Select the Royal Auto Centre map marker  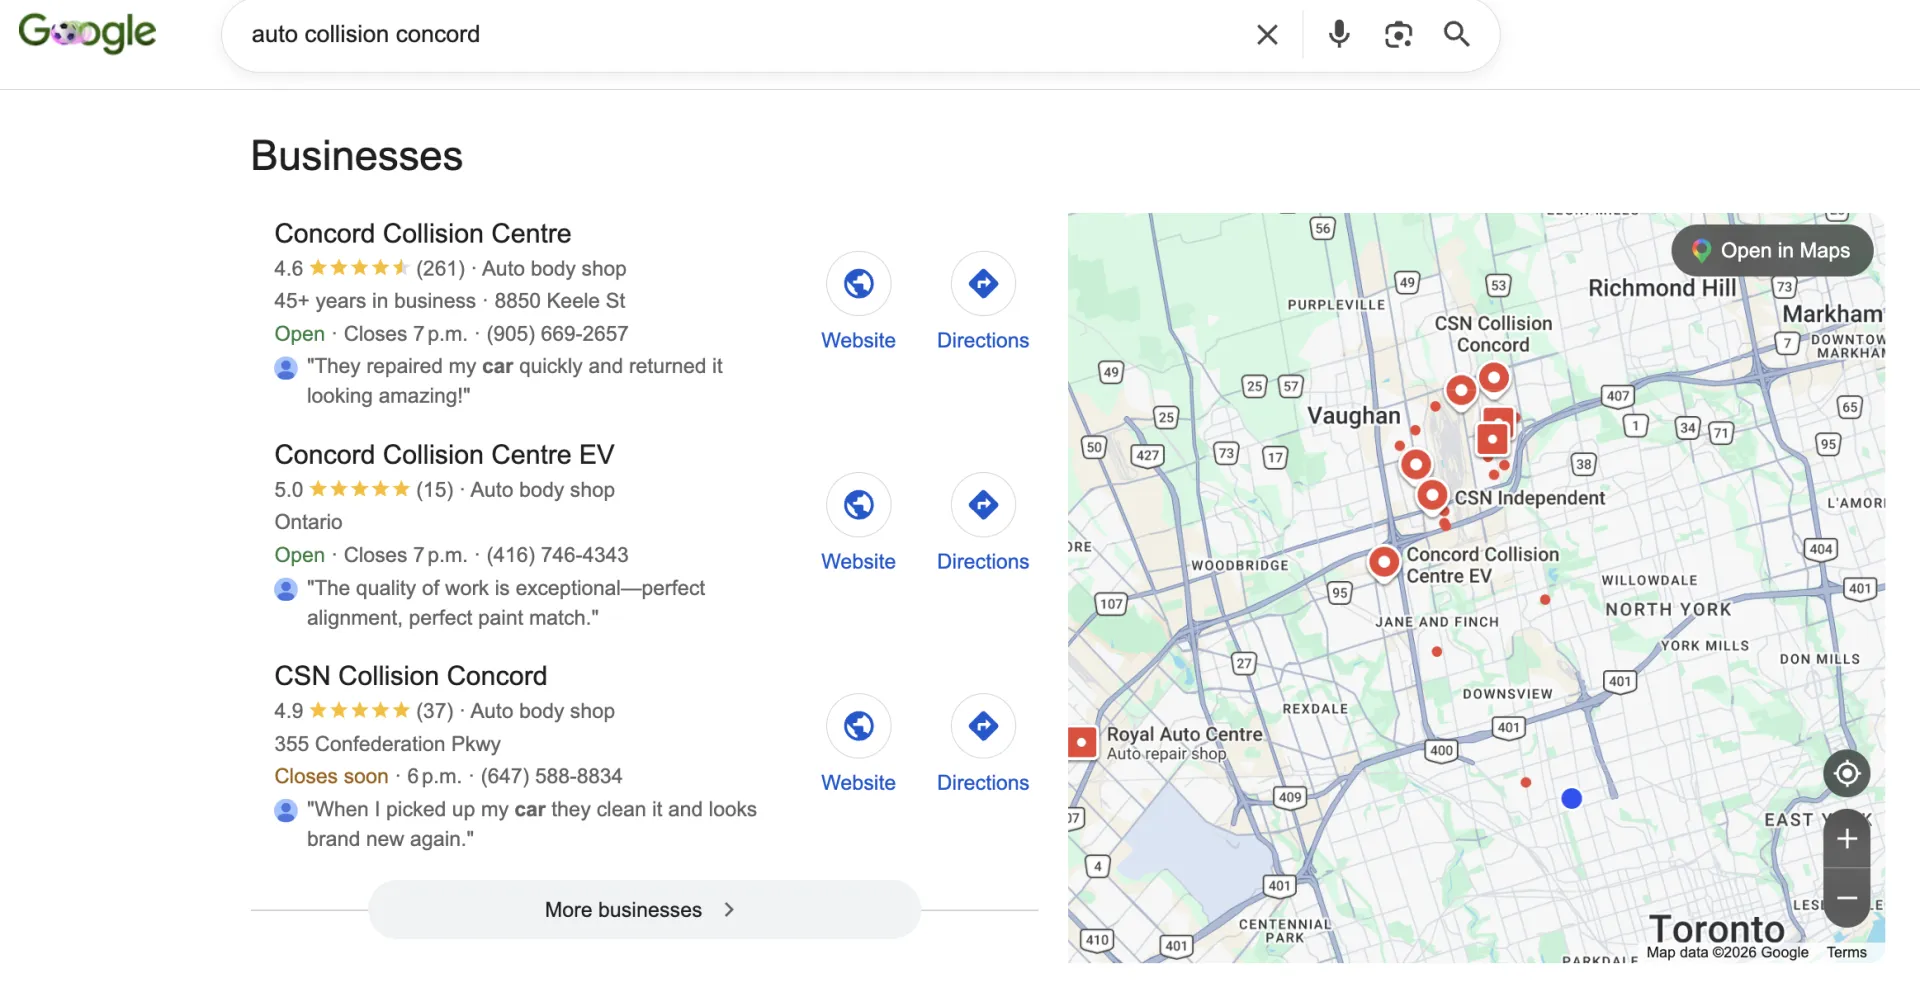[1082, 743]
